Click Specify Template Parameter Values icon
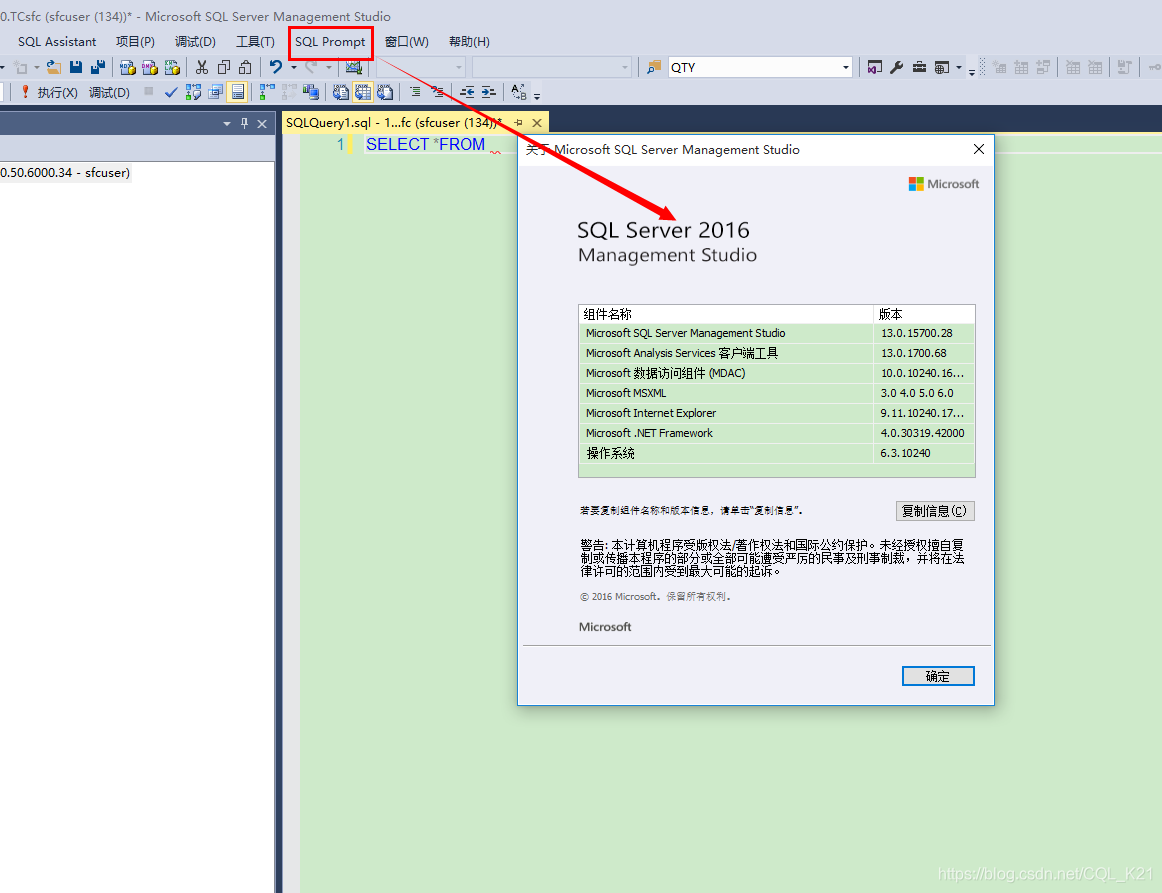Image resolution: width=1162 pixels, height=893 pixels. point(519,92)
